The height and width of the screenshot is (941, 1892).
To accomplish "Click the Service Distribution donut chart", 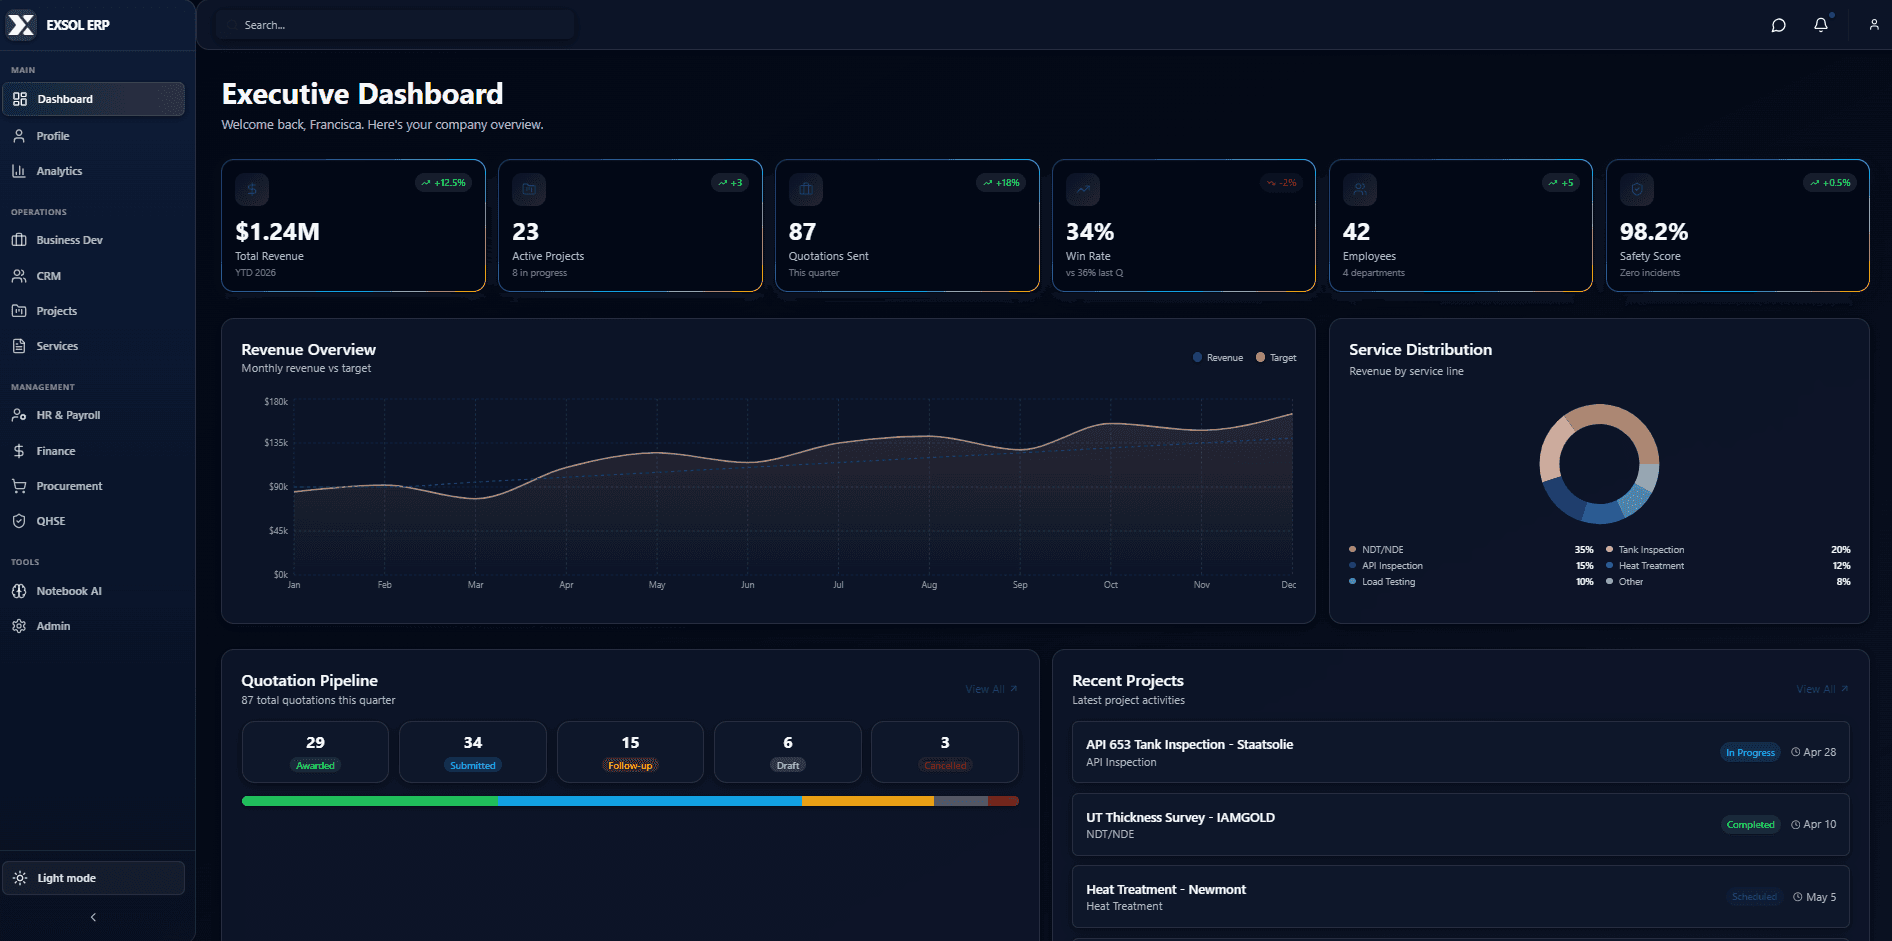I will point(1599,464).
